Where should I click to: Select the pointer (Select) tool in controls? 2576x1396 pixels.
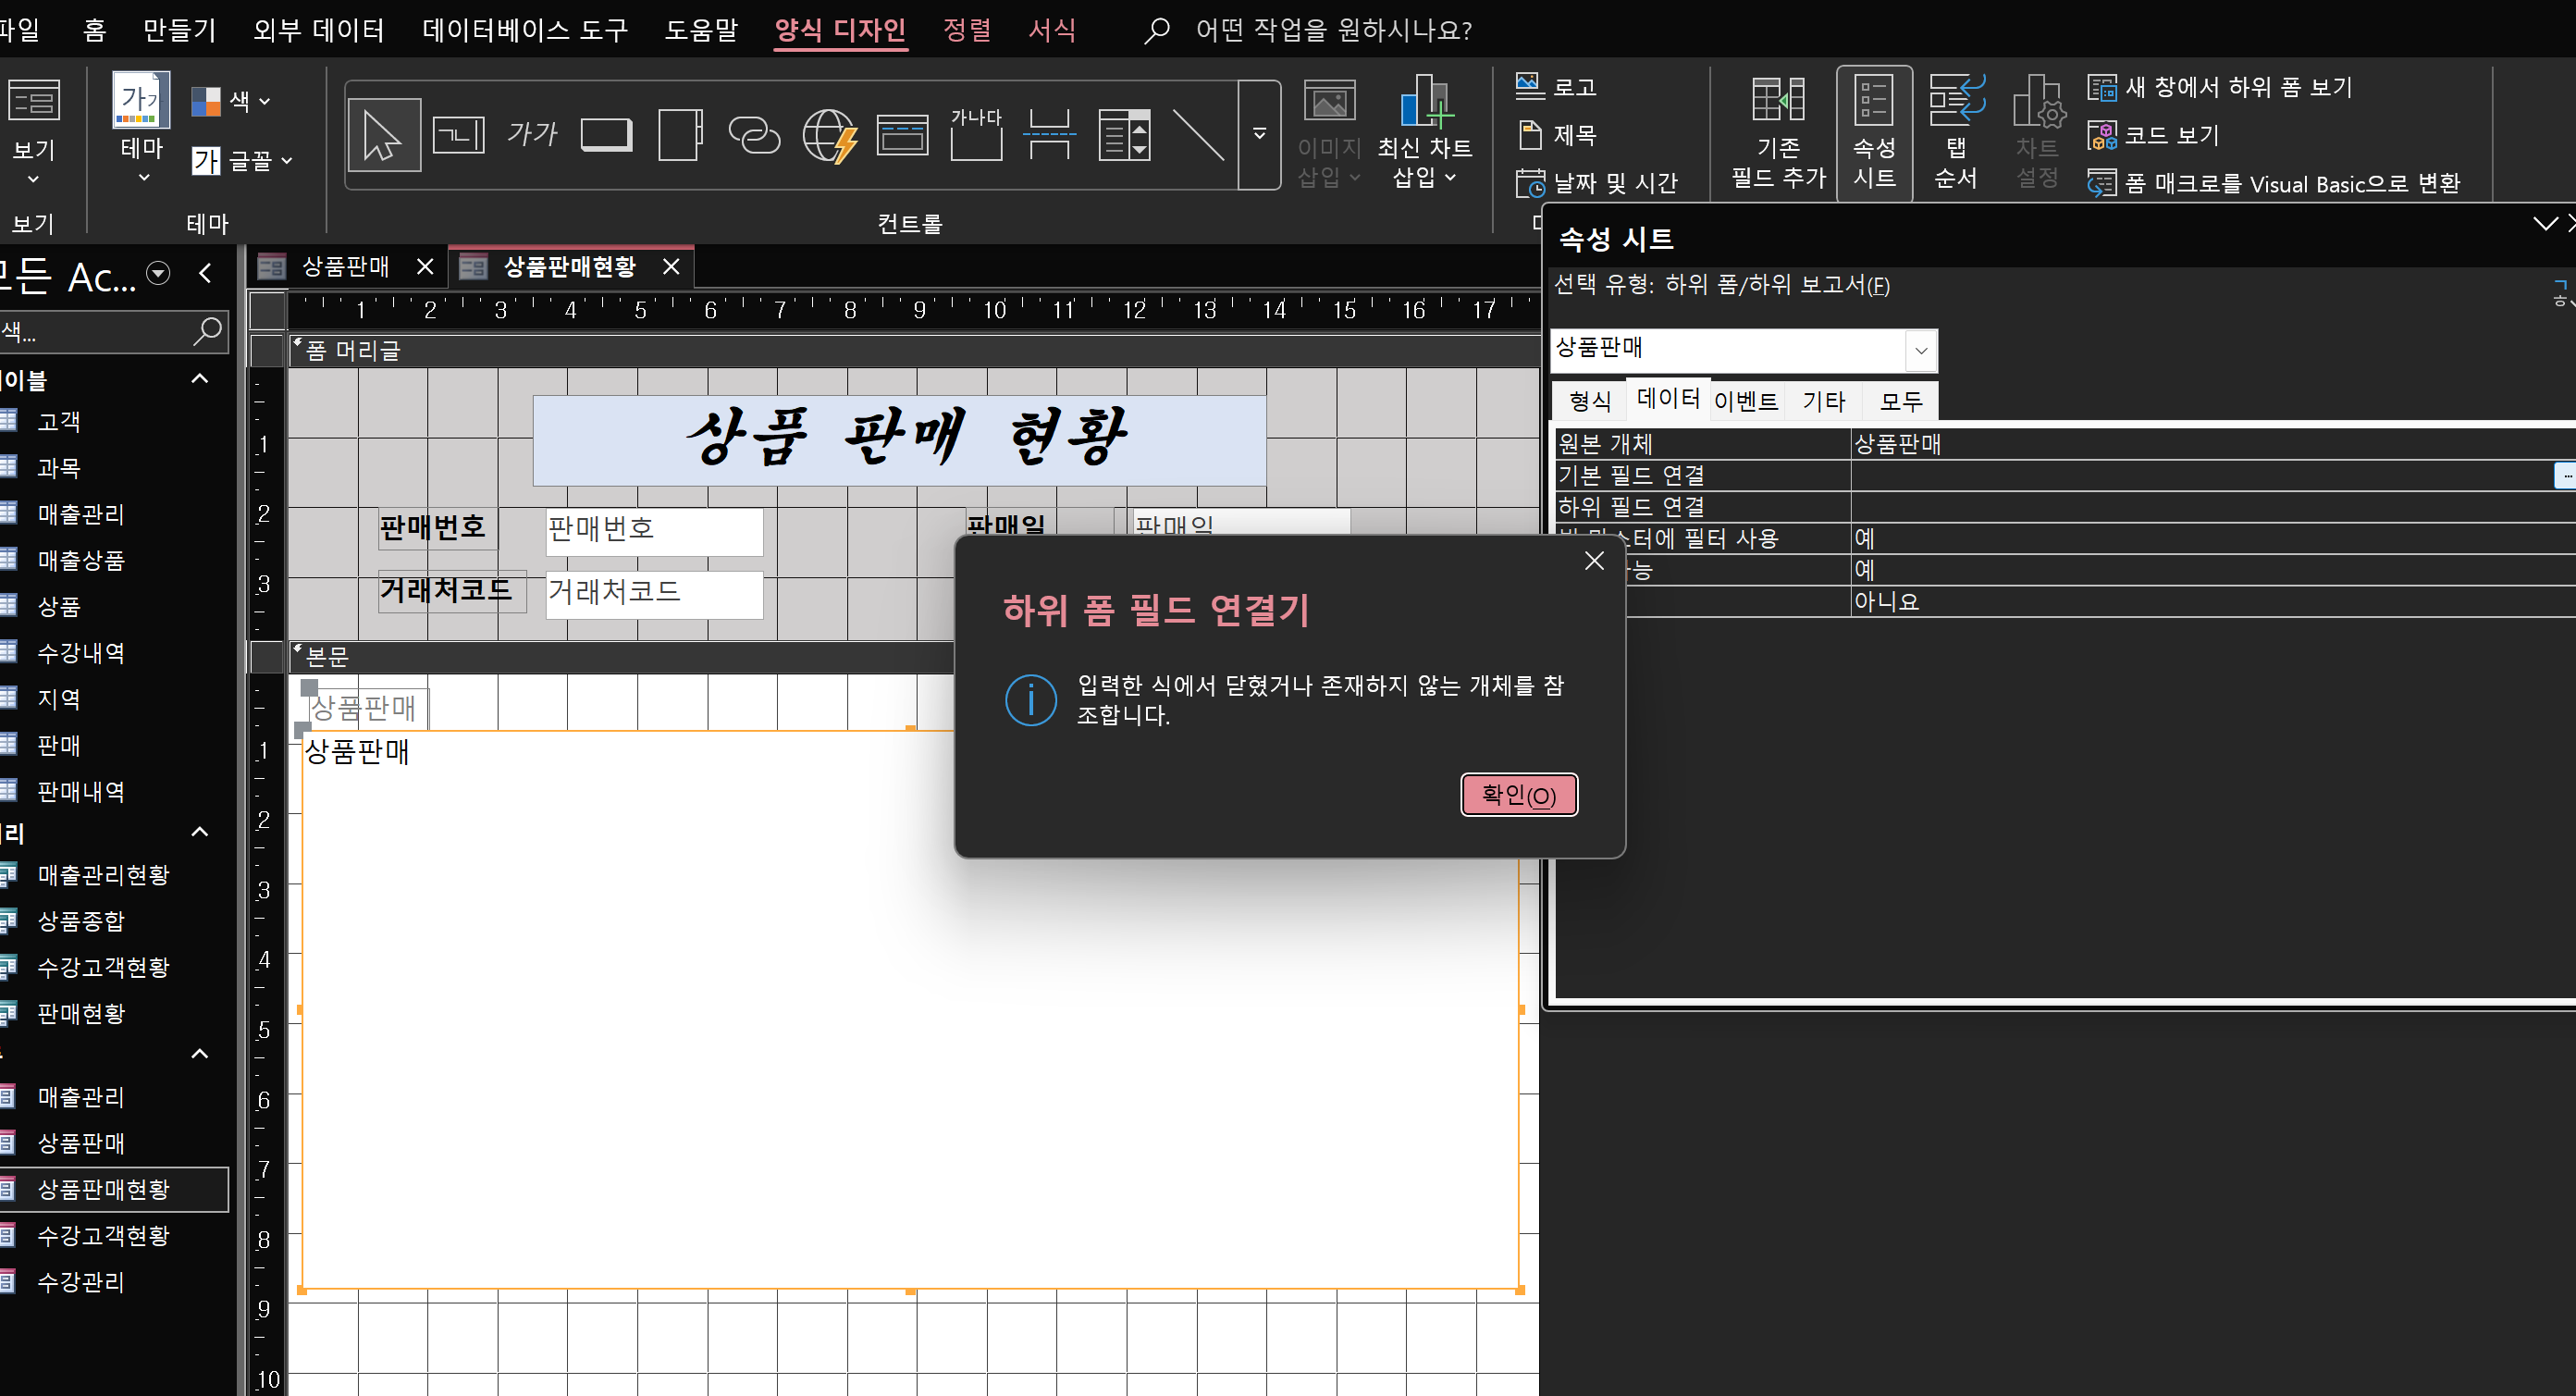tap(383, 135)
